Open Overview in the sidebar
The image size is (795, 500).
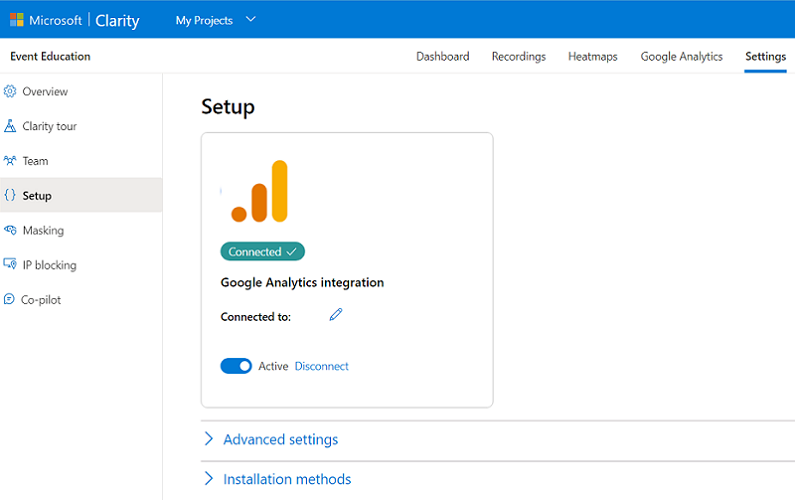click(x=81, y=91)
